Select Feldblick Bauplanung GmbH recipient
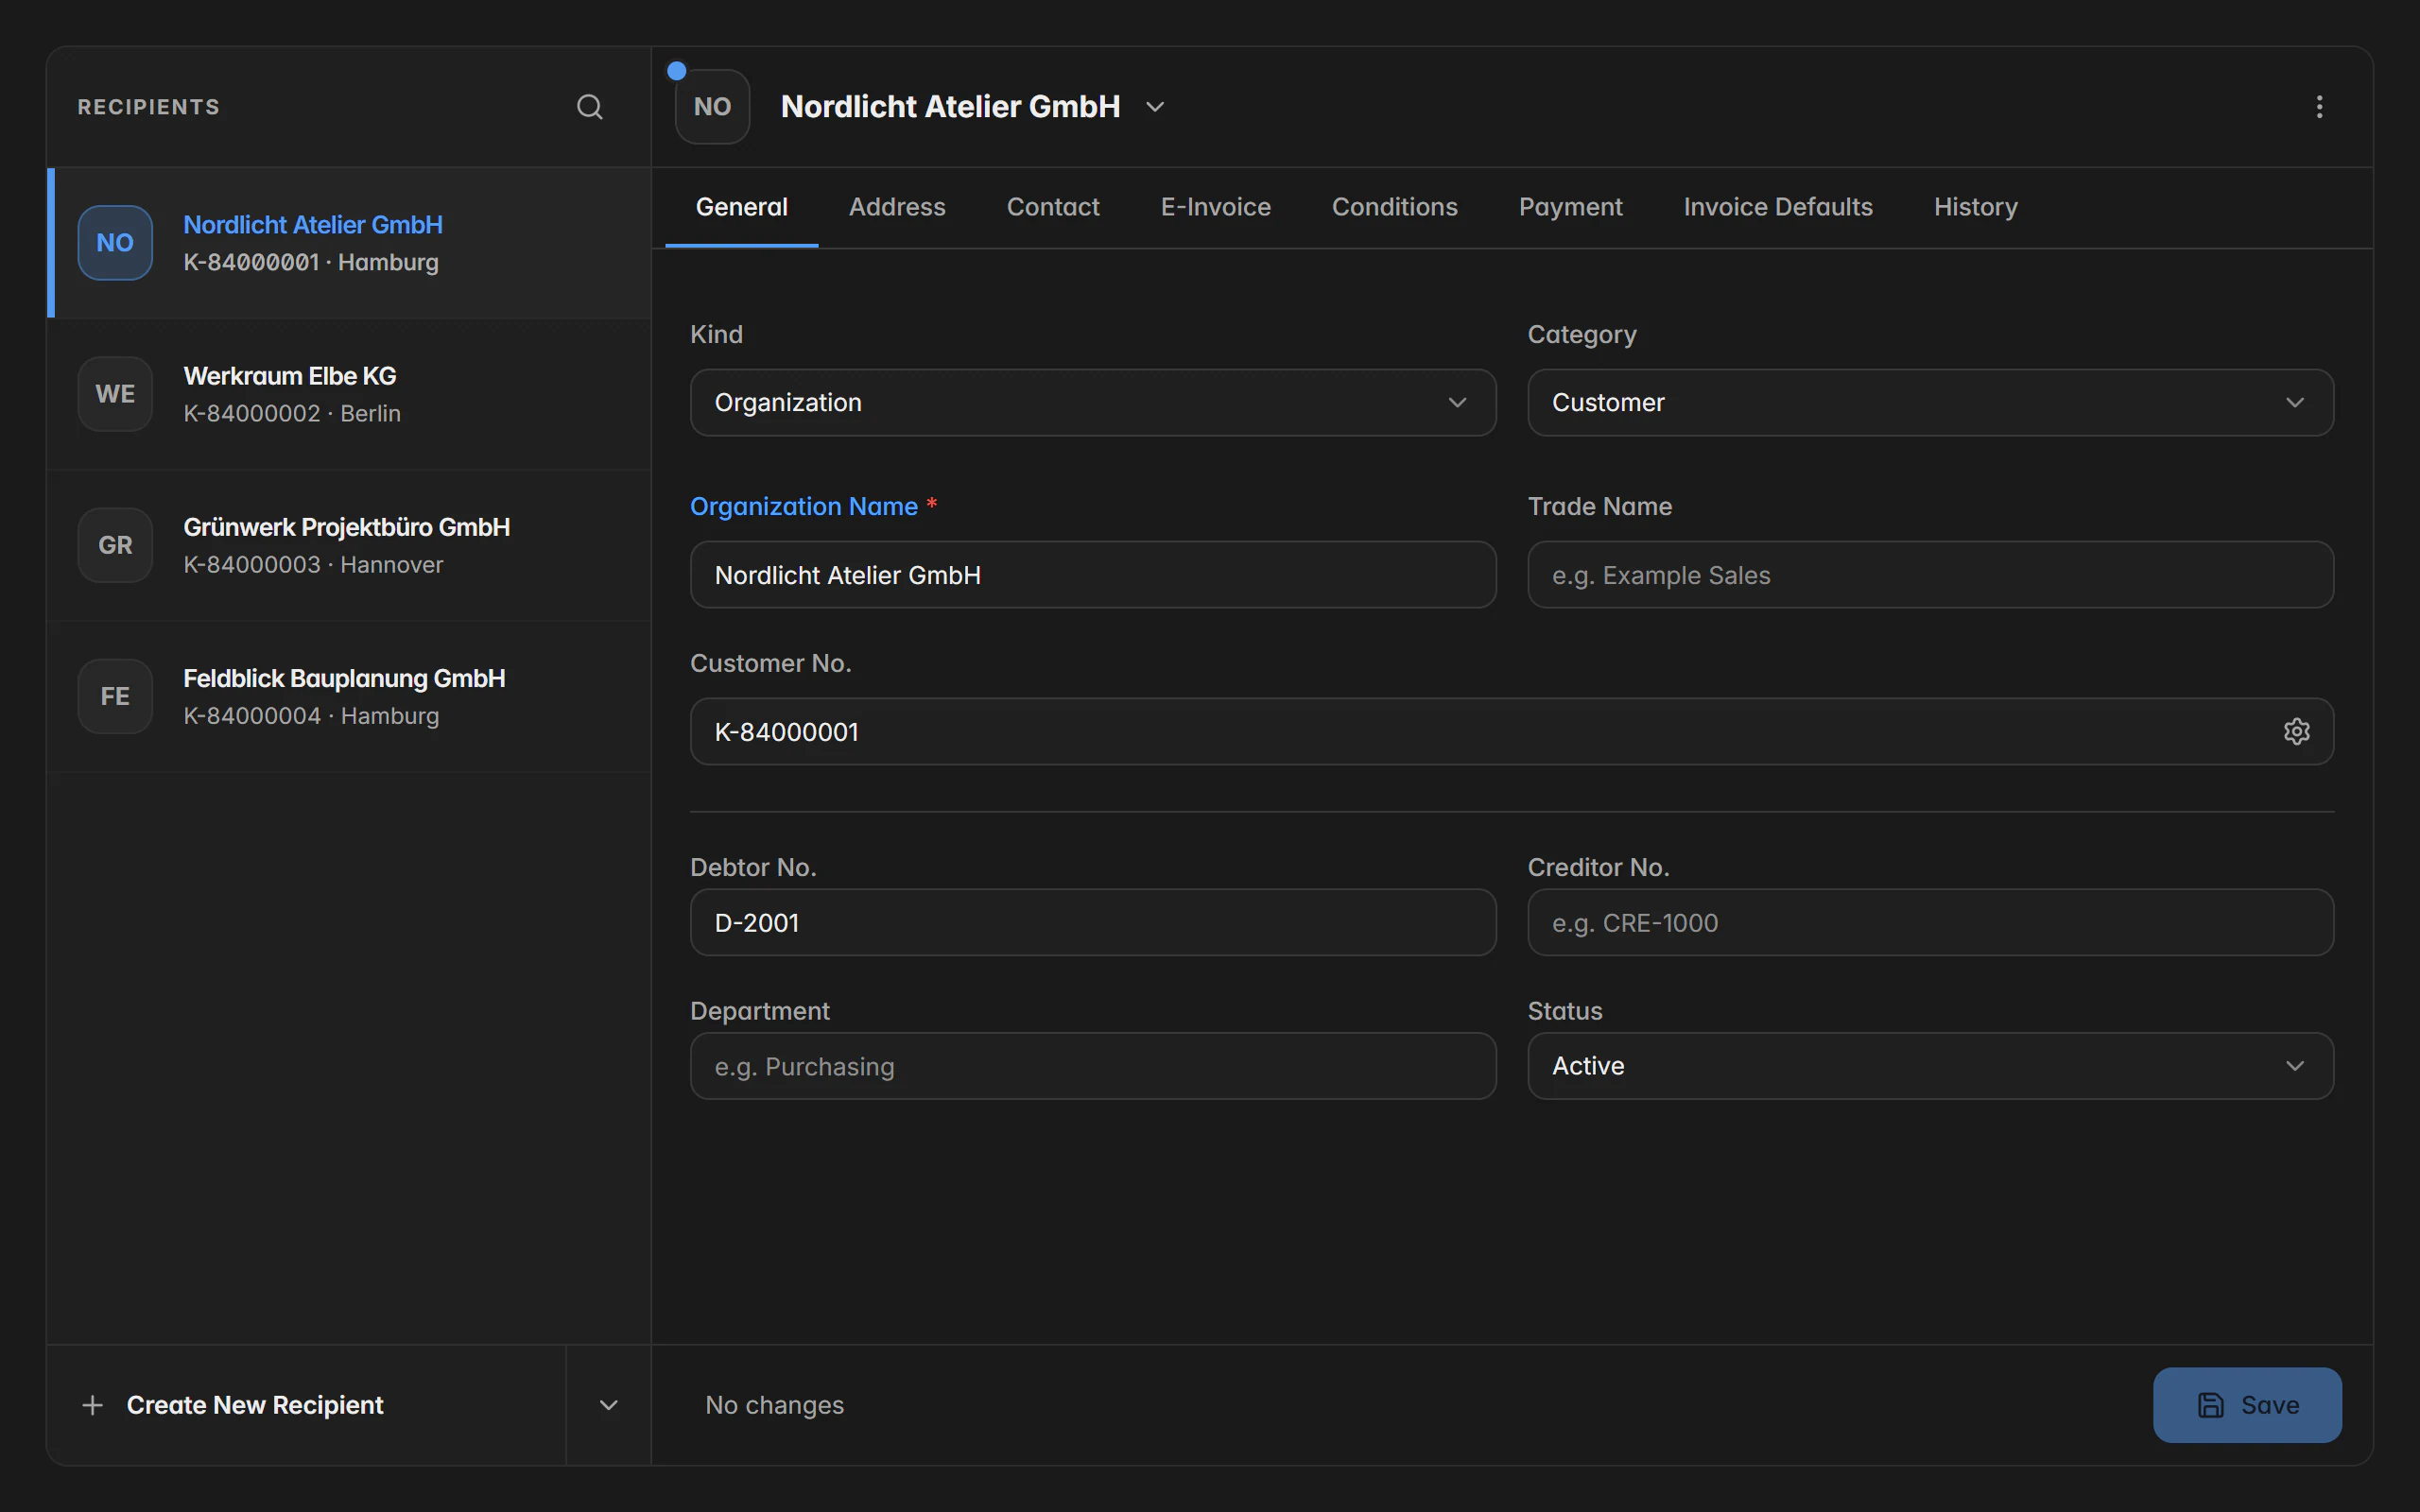 349,696
